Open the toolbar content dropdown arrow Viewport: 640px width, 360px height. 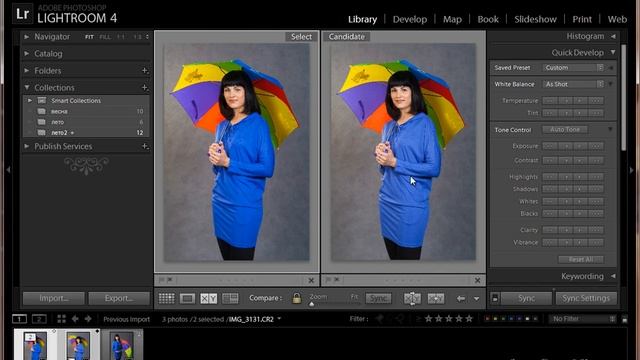[x=476, y=299]
